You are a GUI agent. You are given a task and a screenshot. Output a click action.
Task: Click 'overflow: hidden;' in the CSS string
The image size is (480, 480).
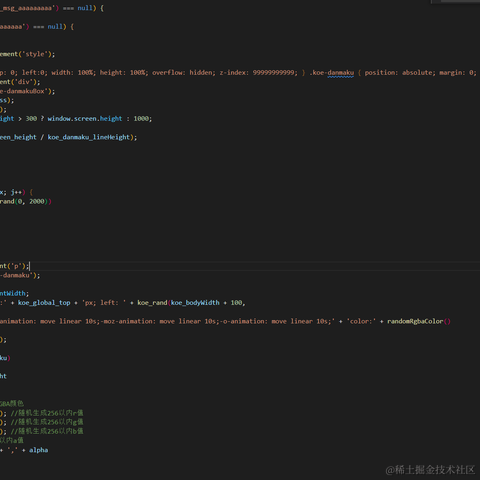click(x=184, y=72)
